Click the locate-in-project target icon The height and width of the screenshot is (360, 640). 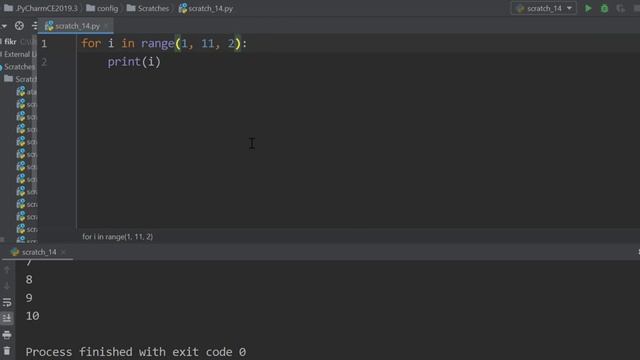[x=19, y=26]
